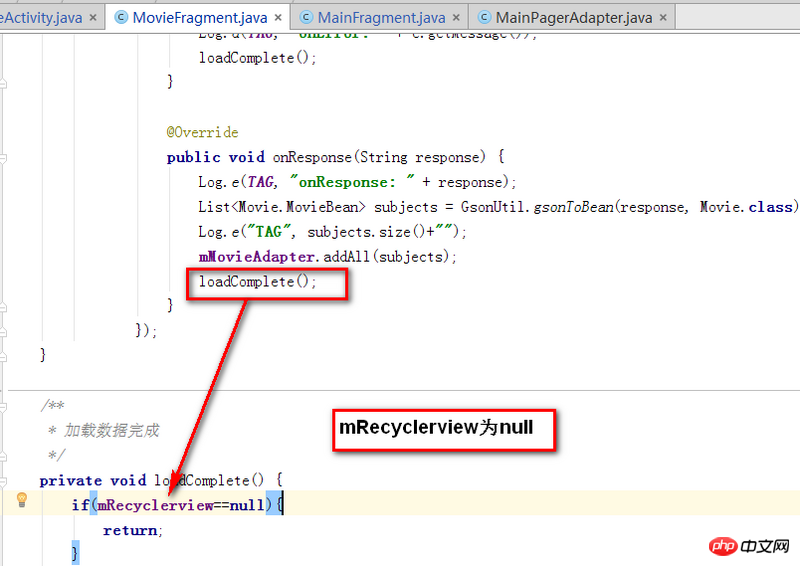
Task: Switch to the MainFragment.java tab
Action: coord(381,17)
